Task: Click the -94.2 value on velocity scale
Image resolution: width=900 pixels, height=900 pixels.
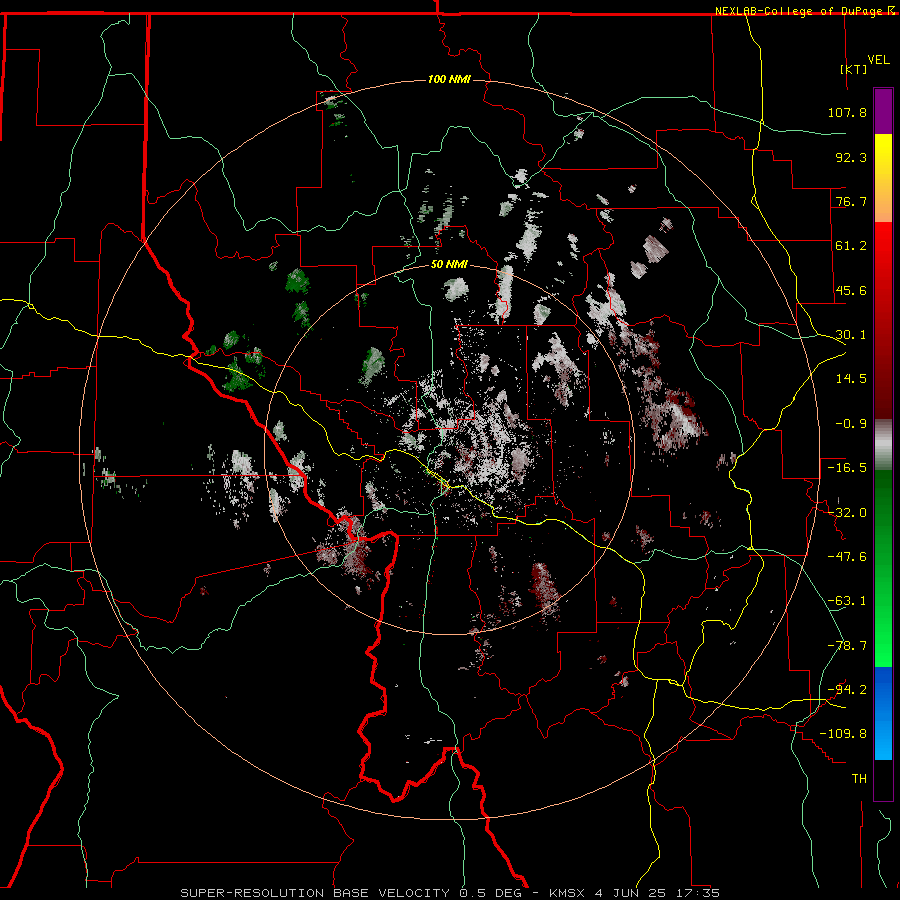Action: pyautogui.click(x=847, y=690)
